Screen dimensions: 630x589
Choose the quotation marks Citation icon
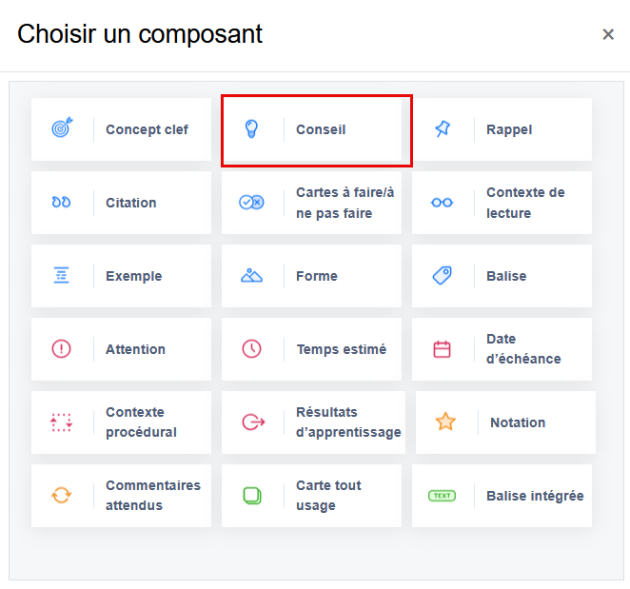[62, 202]
